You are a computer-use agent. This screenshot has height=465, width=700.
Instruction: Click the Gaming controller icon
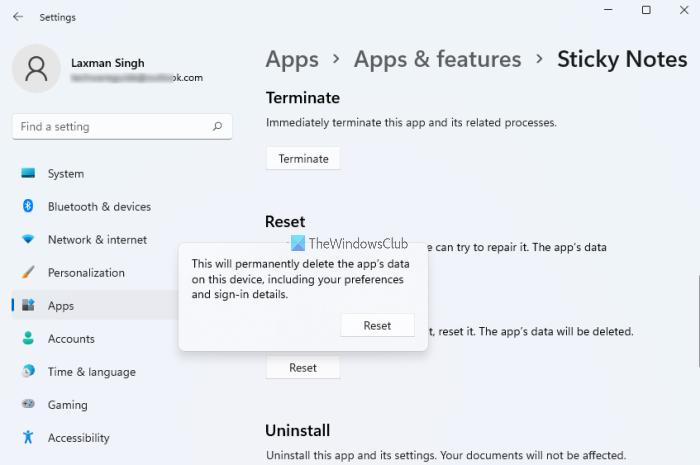pos(28,405)
